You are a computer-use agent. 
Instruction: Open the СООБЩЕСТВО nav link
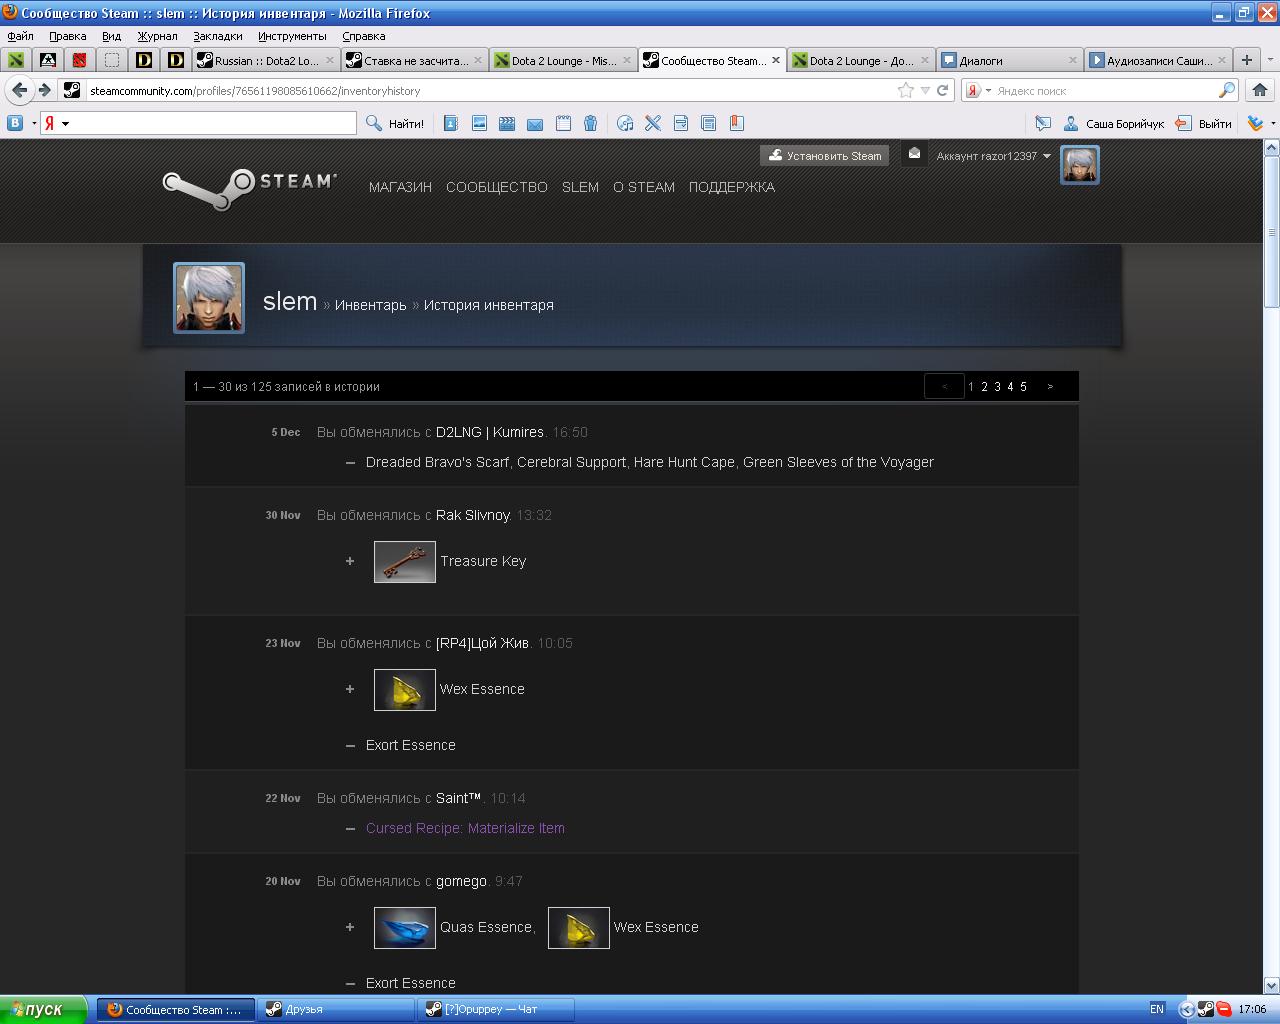[x=497, y=187]
